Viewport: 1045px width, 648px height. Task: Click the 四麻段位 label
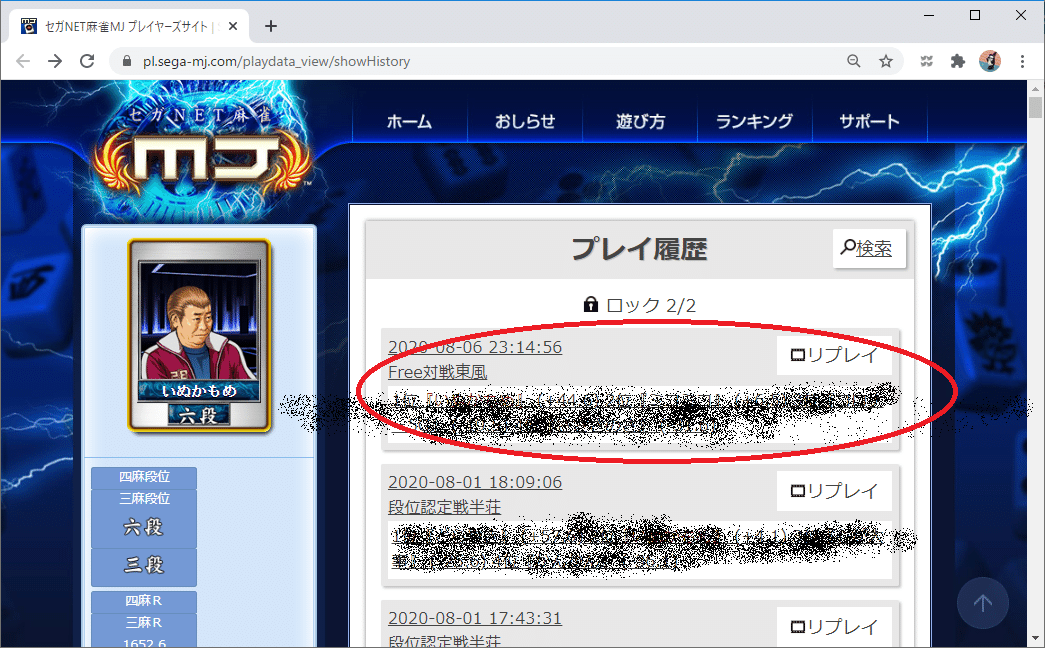[x=144, y=477]
